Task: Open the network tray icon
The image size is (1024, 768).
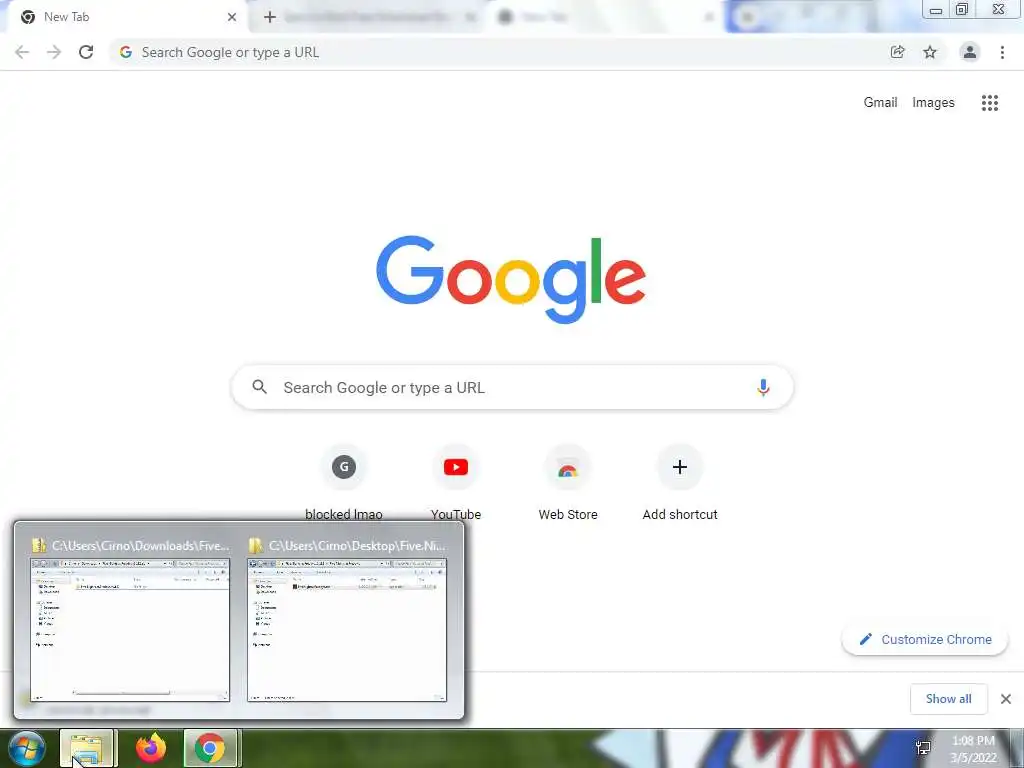Action: tap(923, 748)
